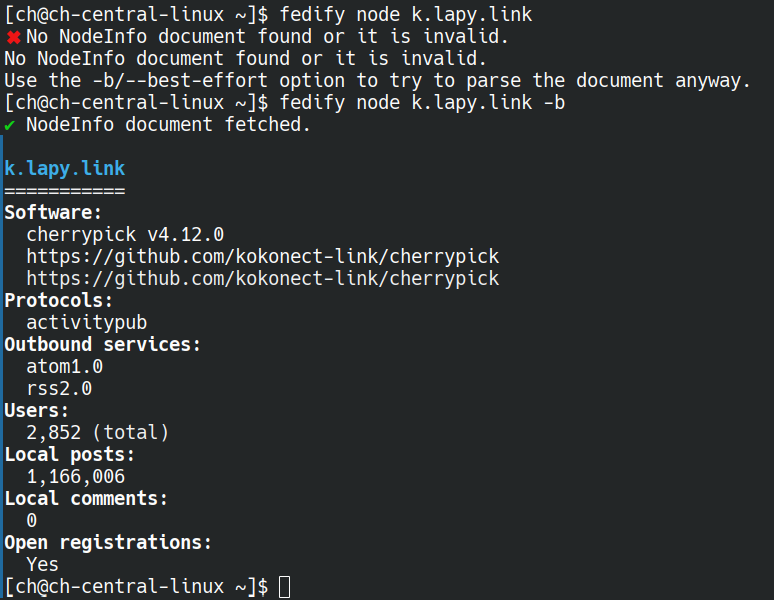Viewport: 774px width, 600px height.
Task: Click the 1,166,006 local posts value
Action: pyautogui.click(x=76, y=477)
